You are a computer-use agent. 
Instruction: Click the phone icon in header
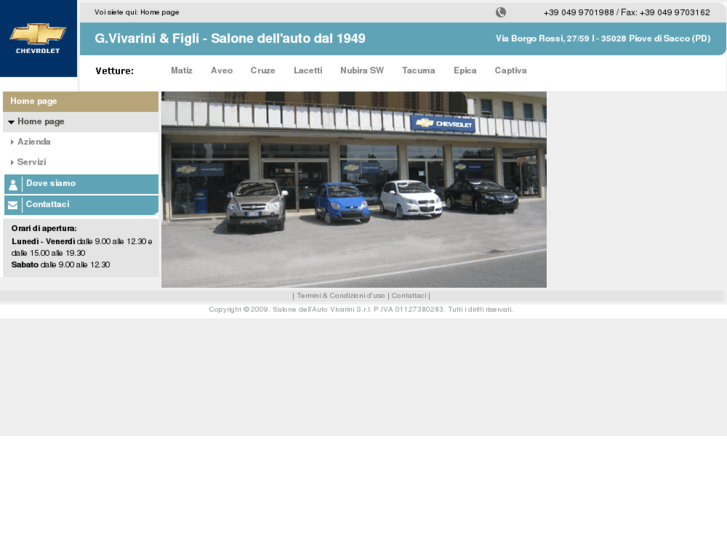click(x=501, y=13)
